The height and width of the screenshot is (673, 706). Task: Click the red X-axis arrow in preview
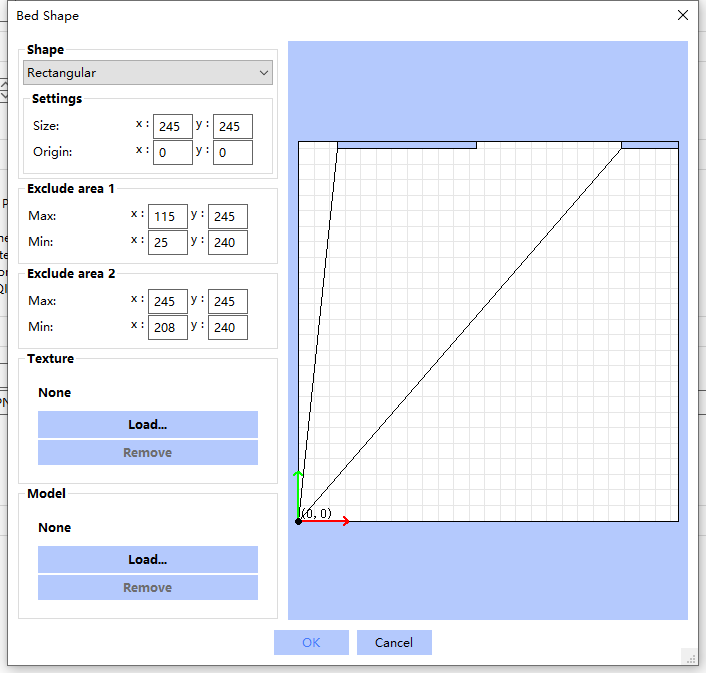(x=328, y=521)
